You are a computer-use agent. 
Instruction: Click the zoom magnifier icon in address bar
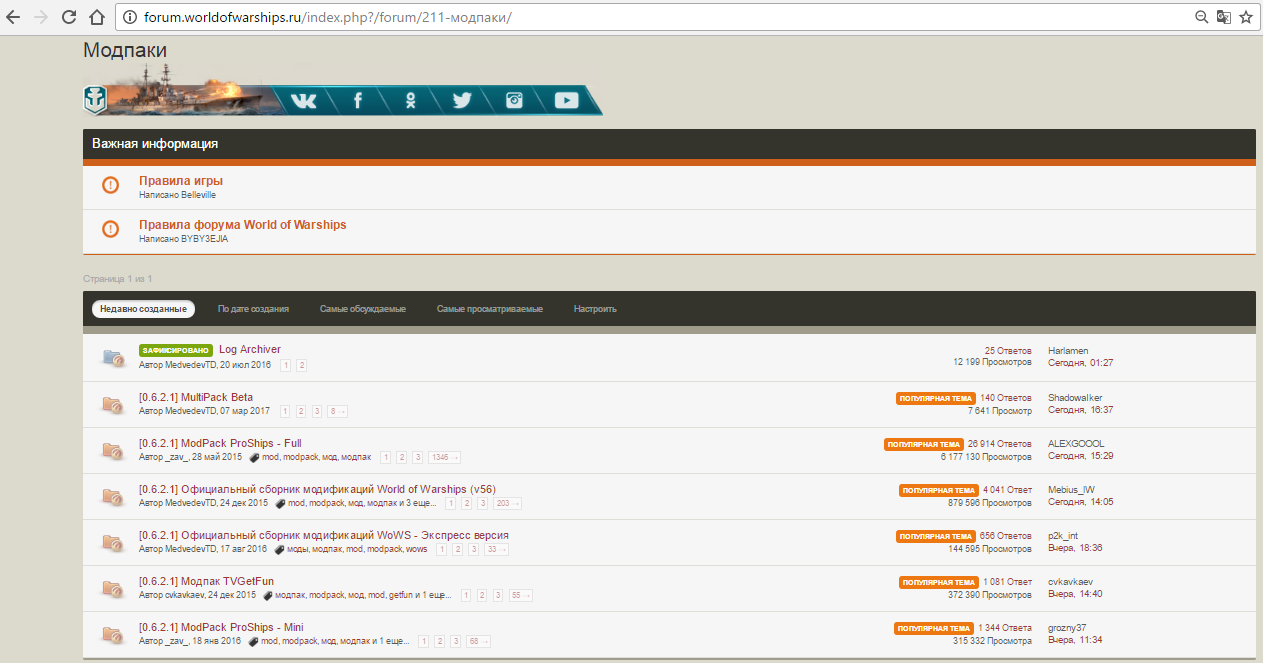pyautogui.click(x=1202, y=17)
